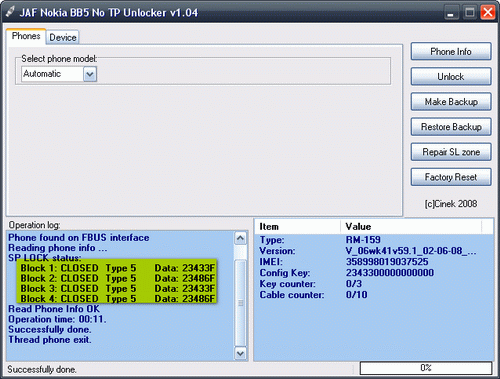Open the Select phone model dropdown arrow
500x379 pixels.
[90, 74]
